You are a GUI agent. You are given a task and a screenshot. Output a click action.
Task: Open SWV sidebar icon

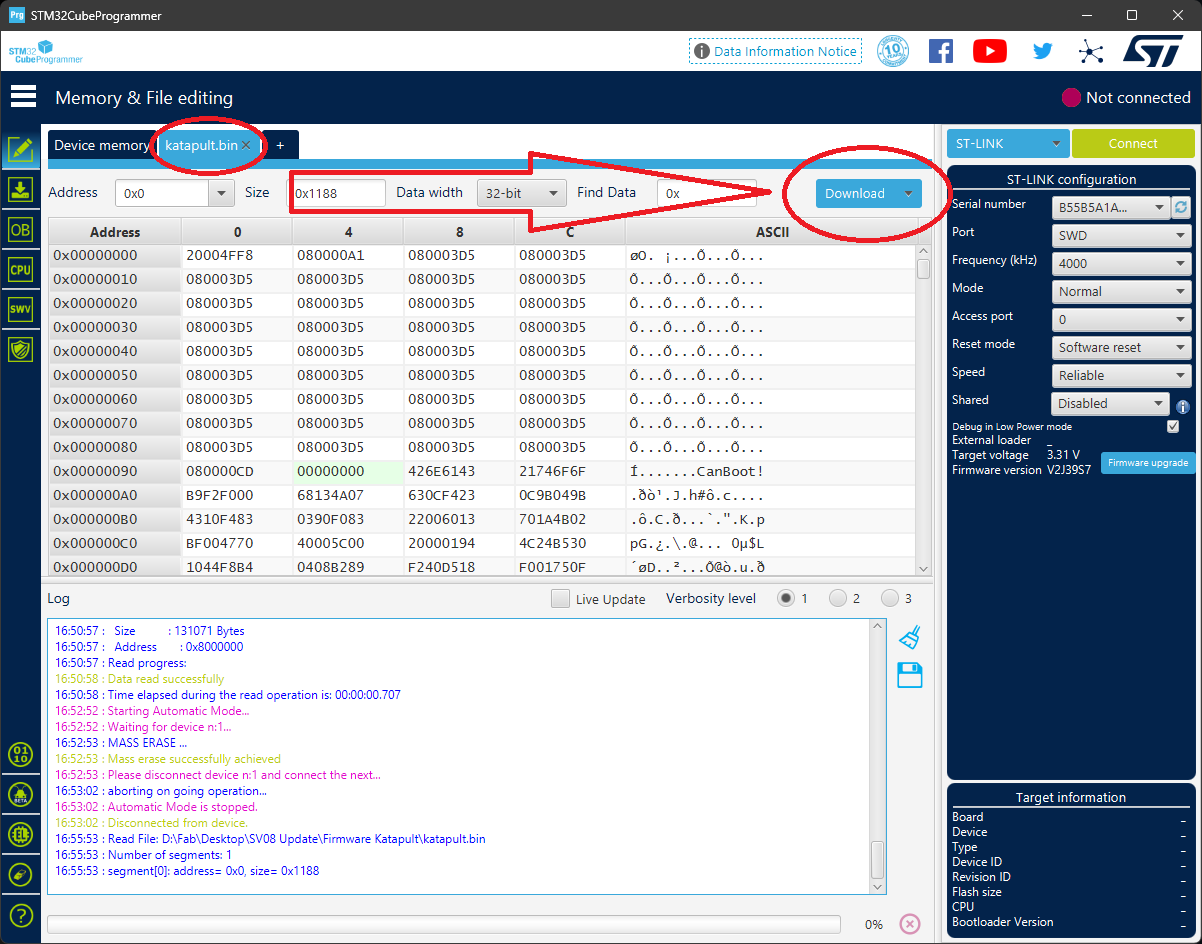pyautogui.click(x=20, y=309)
